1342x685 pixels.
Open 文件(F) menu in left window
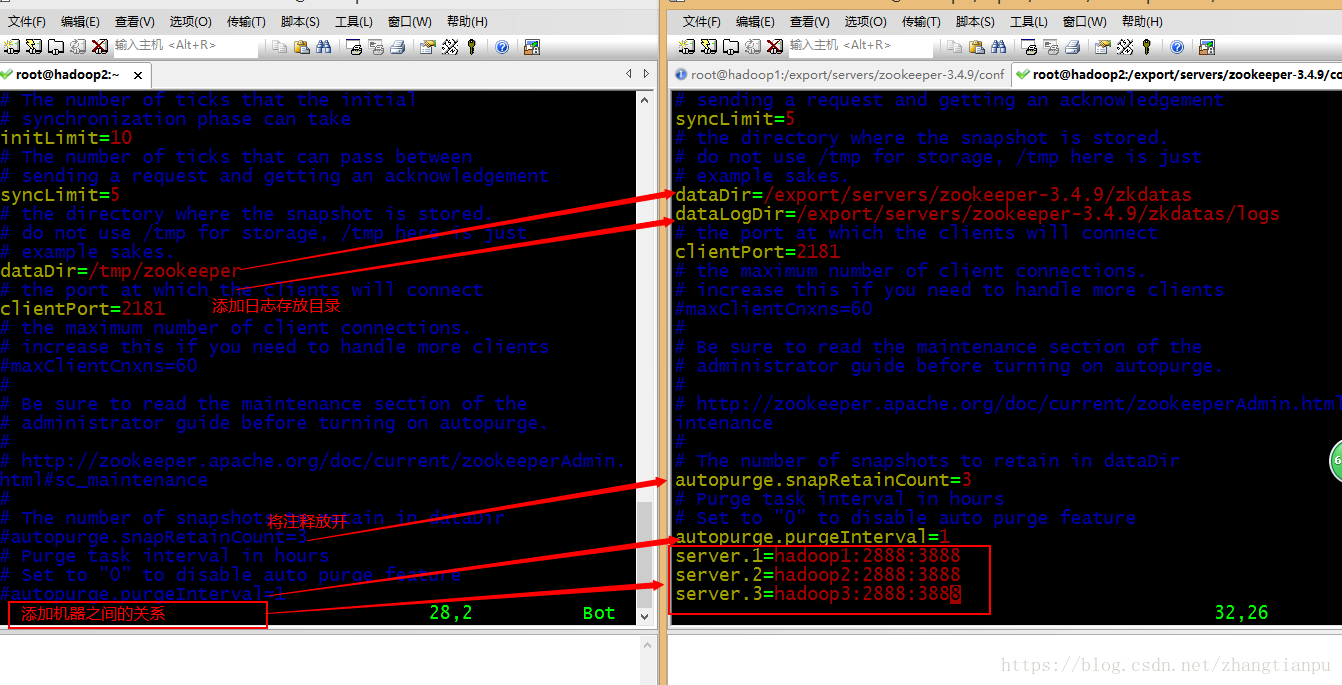click(x=27, y=21)
